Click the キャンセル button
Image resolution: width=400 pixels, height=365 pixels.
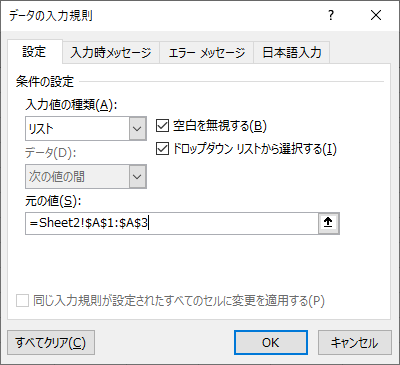pyautogui.click(x=355, y=342)
